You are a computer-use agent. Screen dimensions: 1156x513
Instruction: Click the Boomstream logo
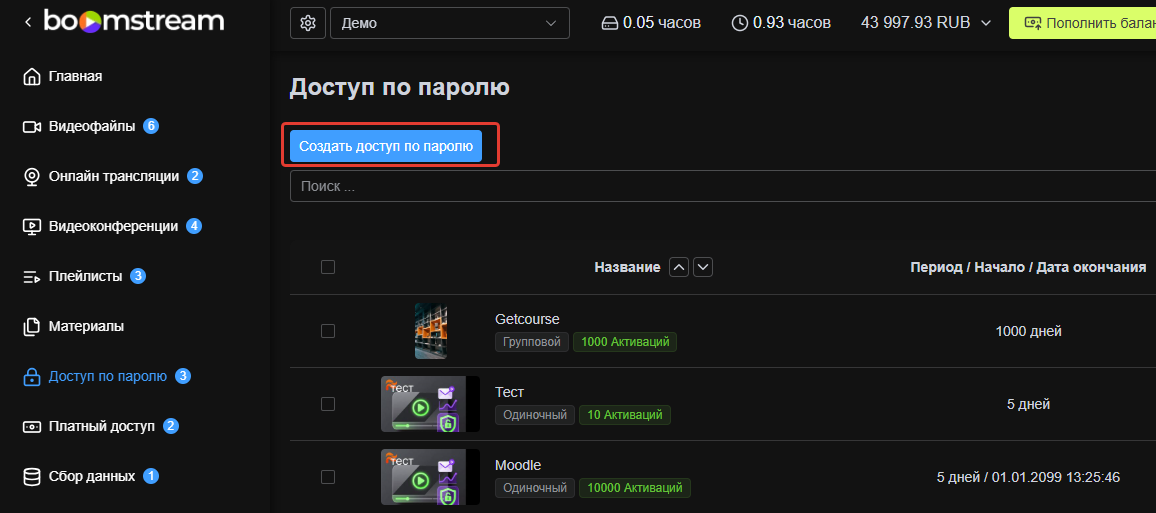[x=133, y=21]
